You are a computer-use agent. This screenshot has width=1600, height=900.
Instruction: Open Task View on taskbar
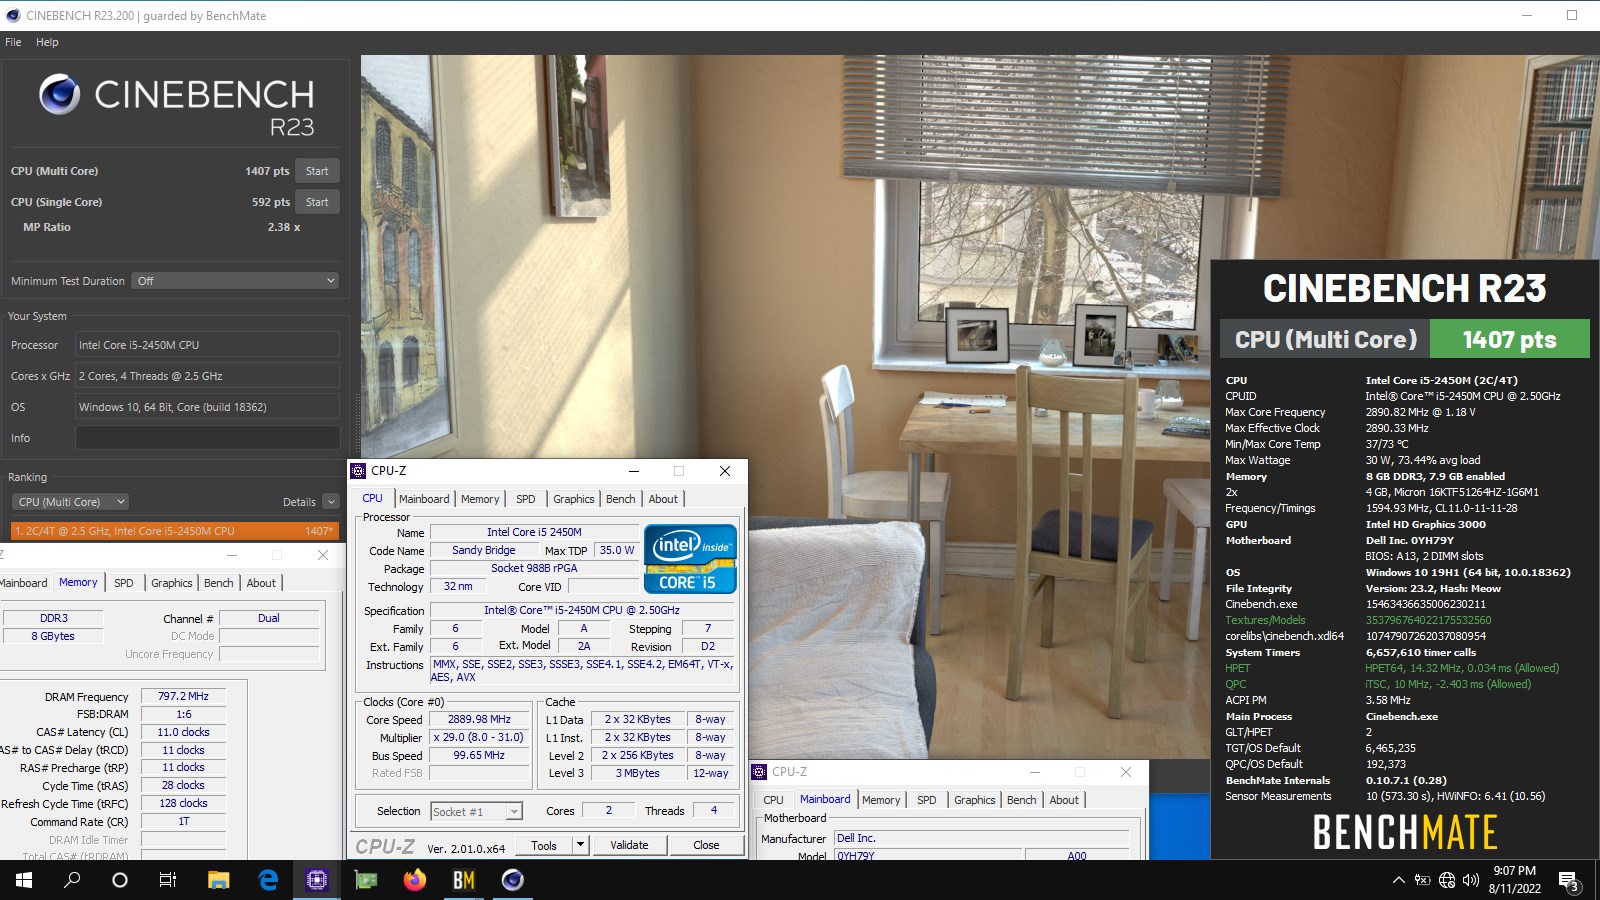[168, 880]
